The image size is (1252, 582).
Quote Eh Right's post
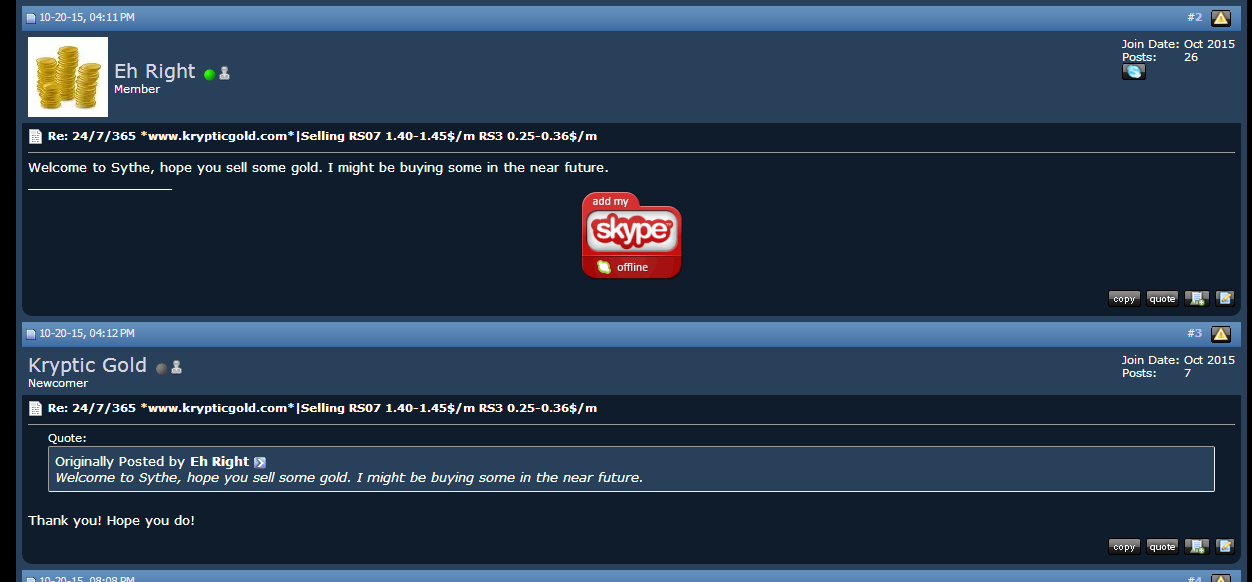(1163, 298)
